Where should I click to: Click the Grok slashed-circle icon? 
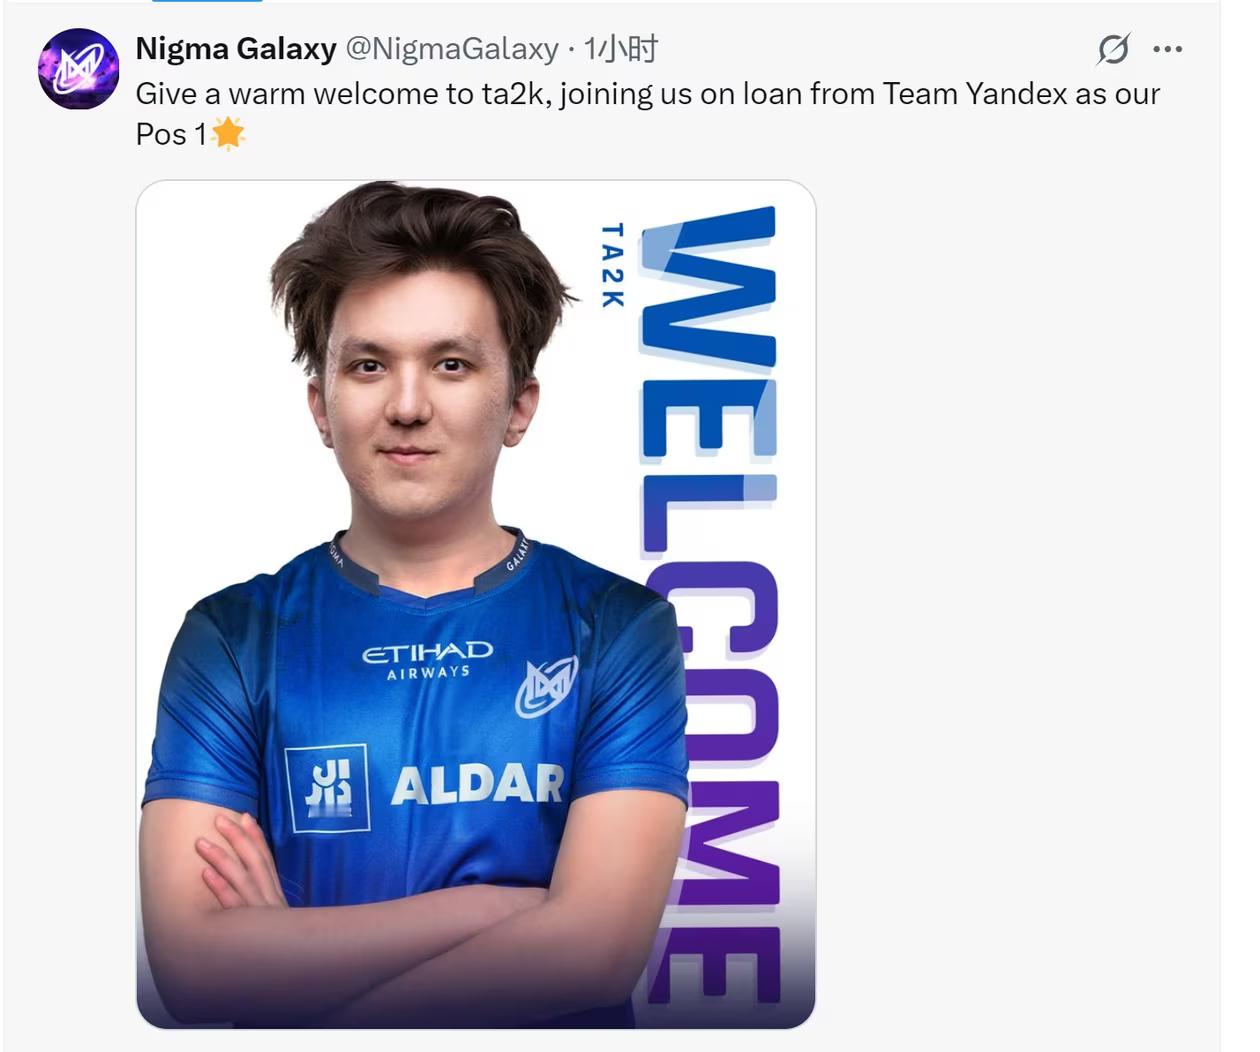[x=1113, y=49]
